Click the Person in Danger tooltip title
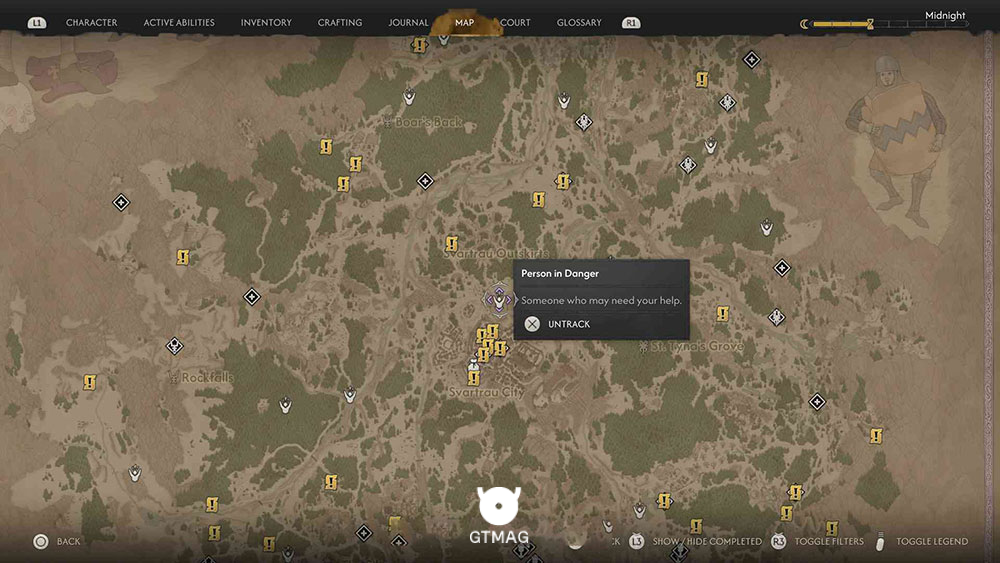This screenshot has width=1000, height=563. pyautogui.click(x=560, y=274)
